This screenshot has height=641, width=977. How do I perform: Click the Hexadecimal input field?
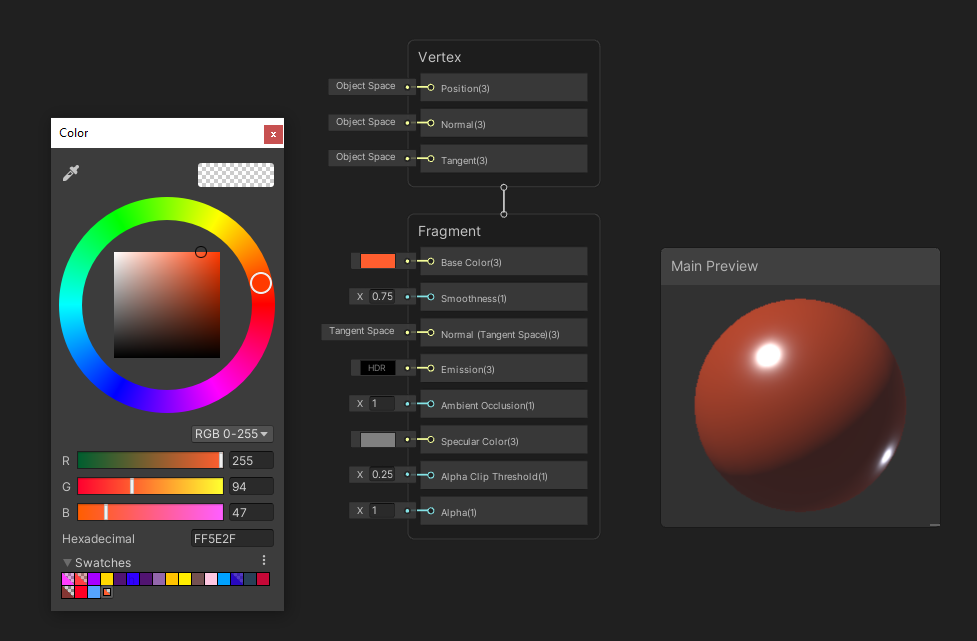pyautogui.click(x=231, y=538)
